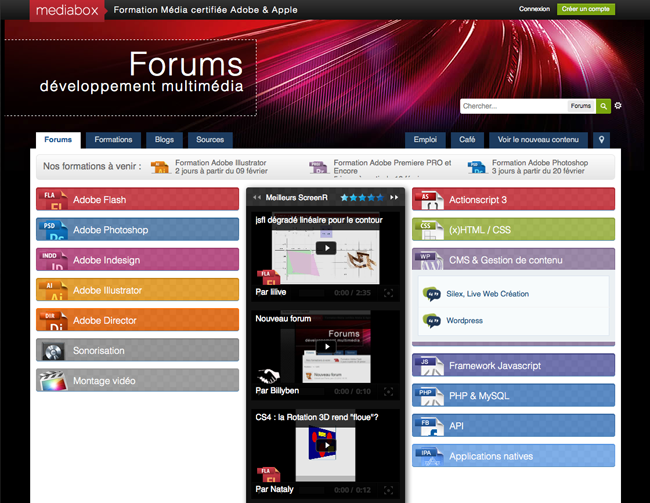650x503 pixels.
Task: Expand the API forum category
Action: pos(513,426)
